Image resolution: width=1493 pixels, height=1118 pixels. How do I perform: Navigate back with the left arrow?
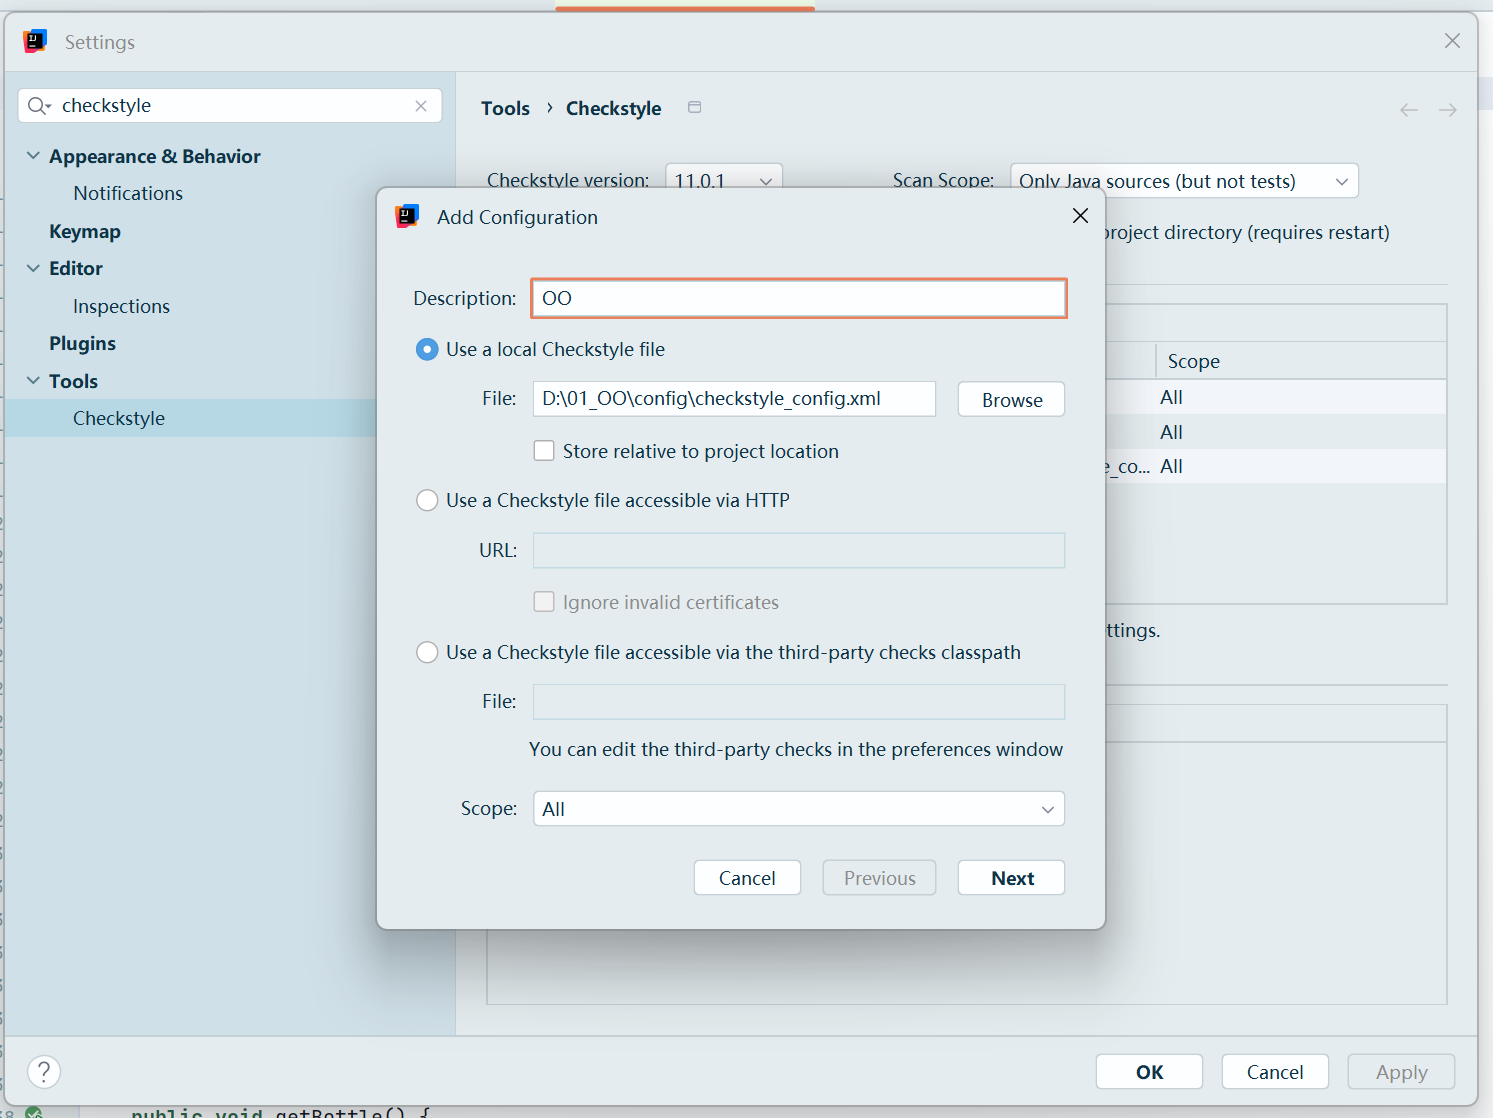click(x=1408, y=110)
